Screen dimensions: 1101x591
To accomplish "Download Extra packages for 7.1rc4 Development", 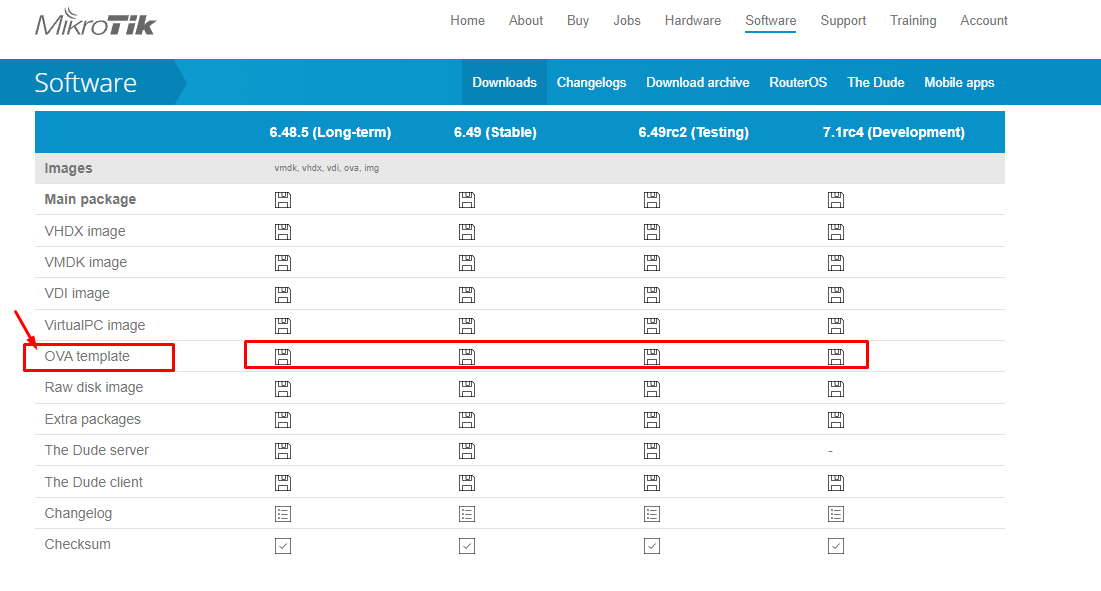I will point(836,420).
